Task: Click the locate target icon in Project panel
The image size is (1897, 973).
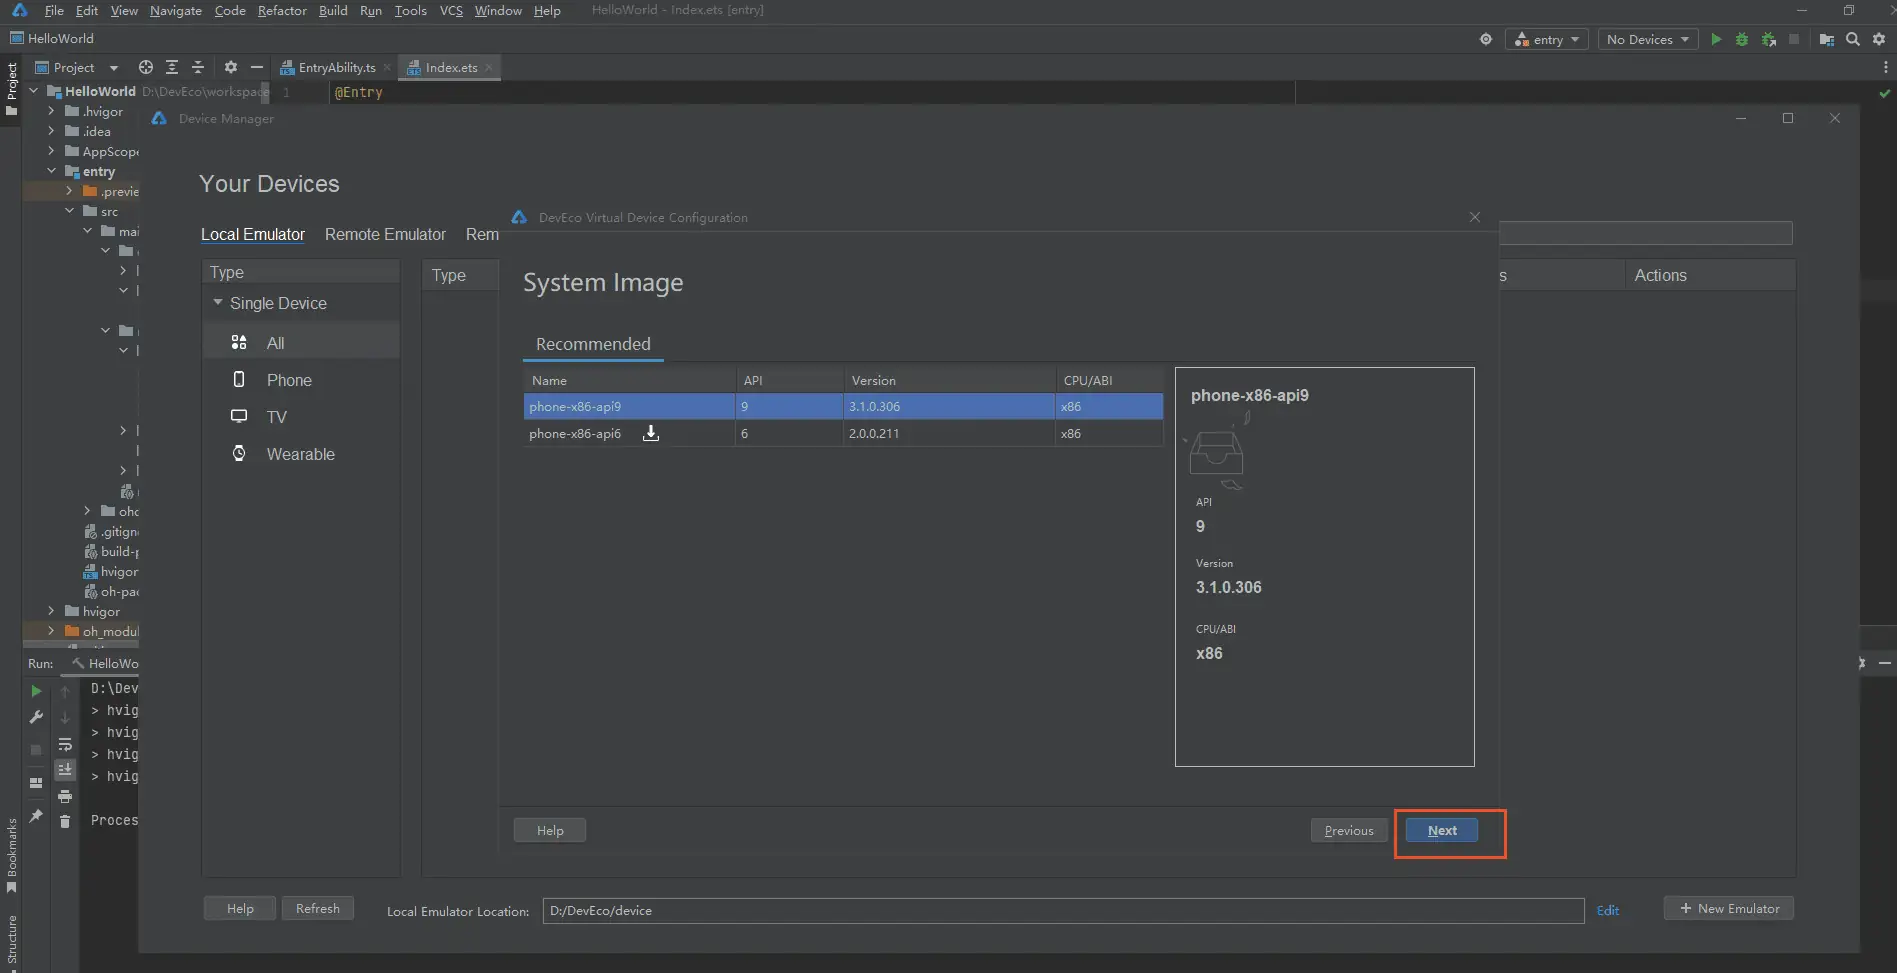Action: (x=146, y=67)
